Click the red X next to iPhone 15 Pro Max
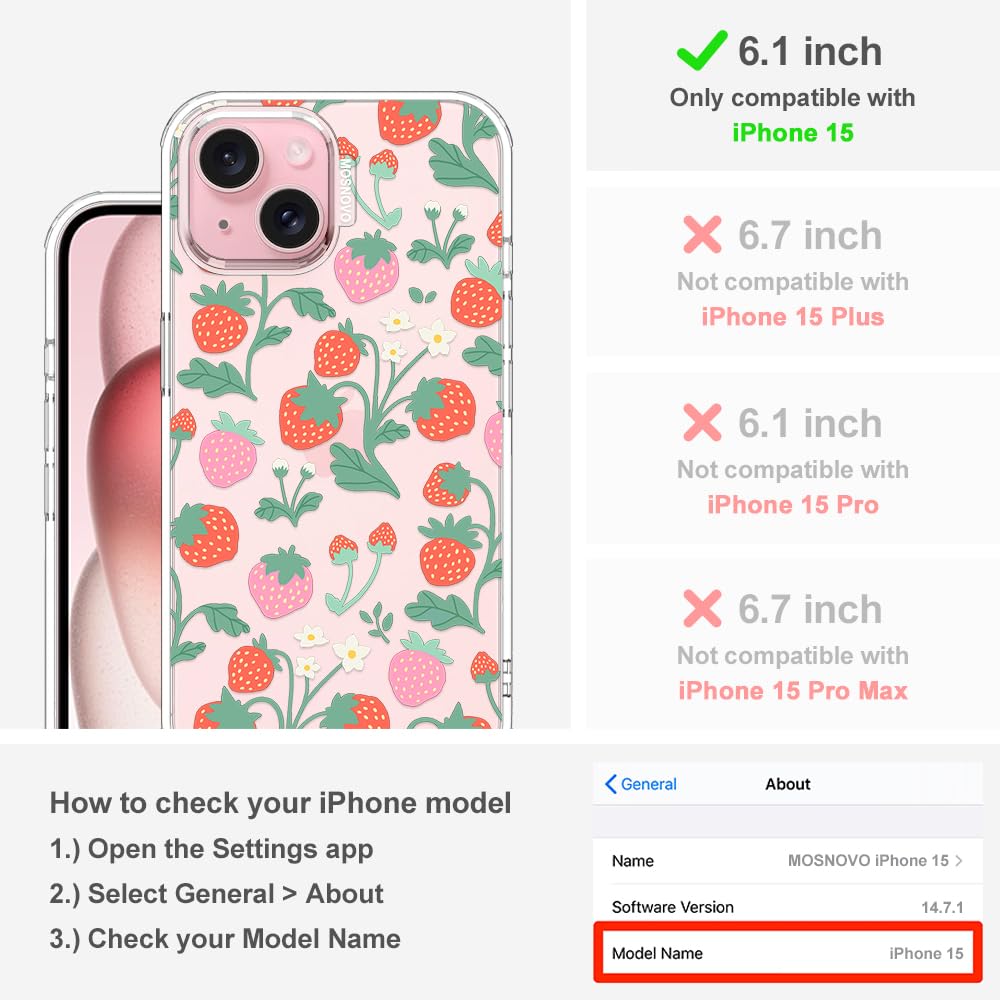 [702, 608]
